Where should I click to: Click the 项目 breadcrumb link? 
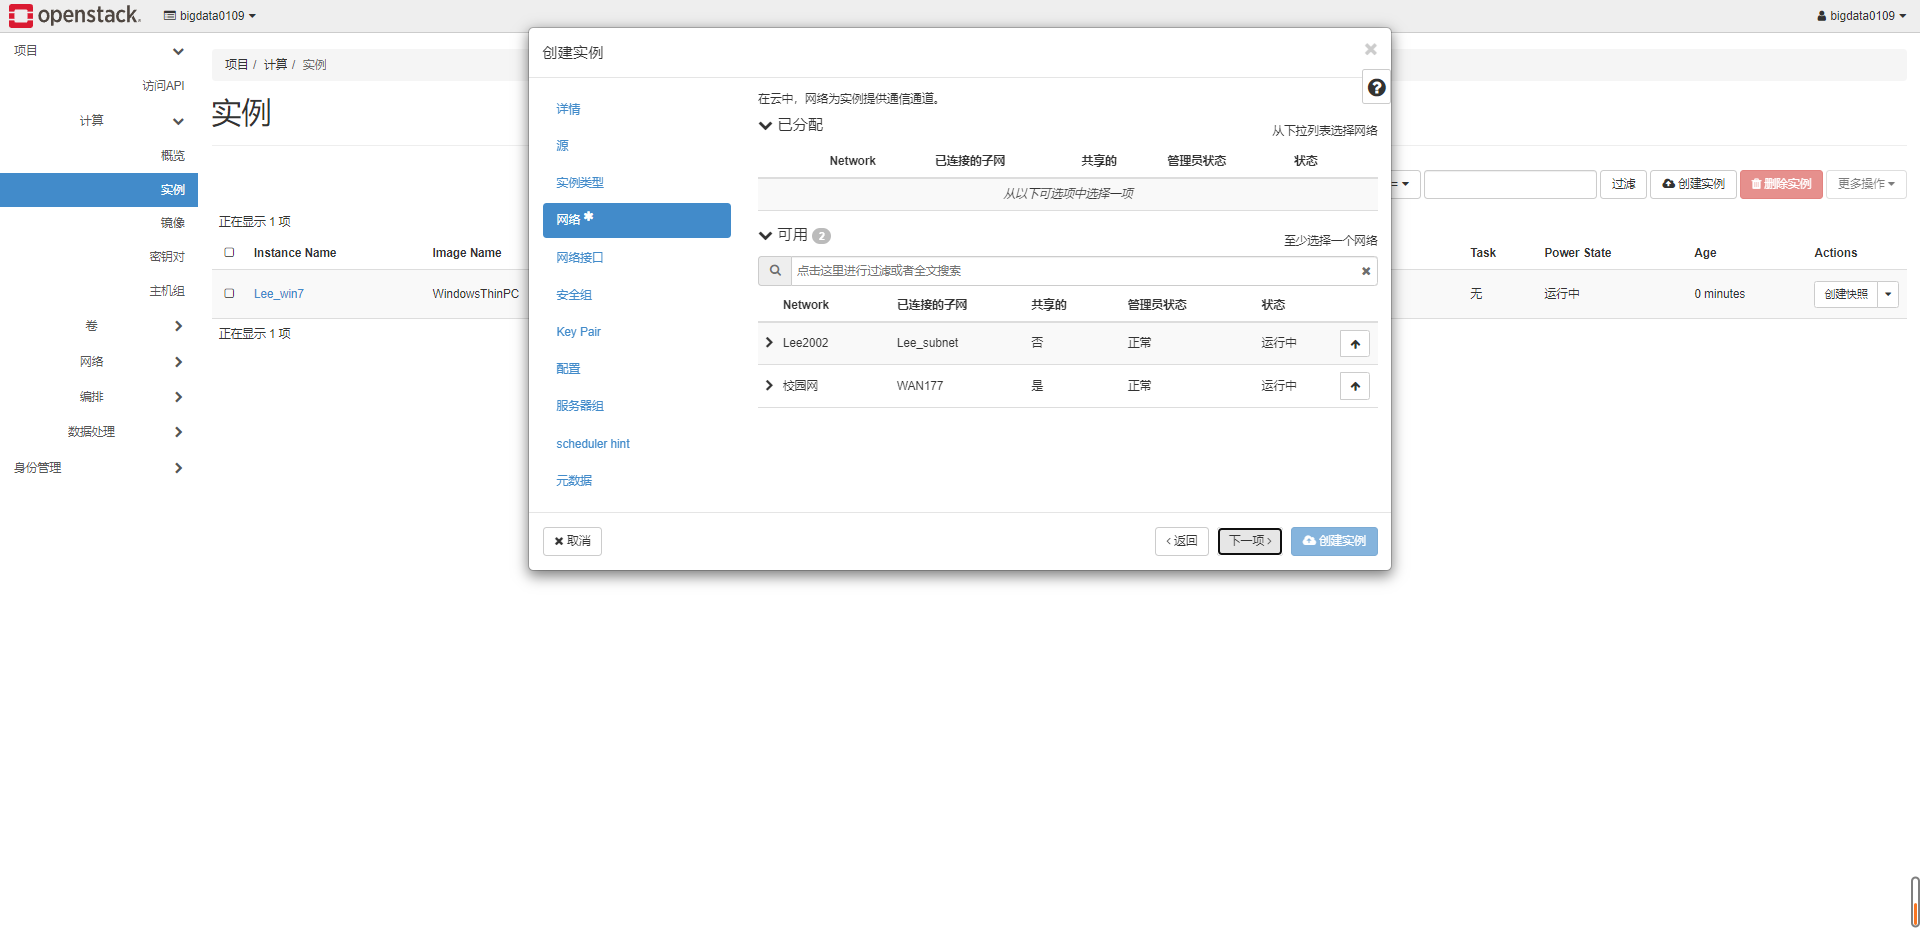pyautogui.click(x=236, y=64)
